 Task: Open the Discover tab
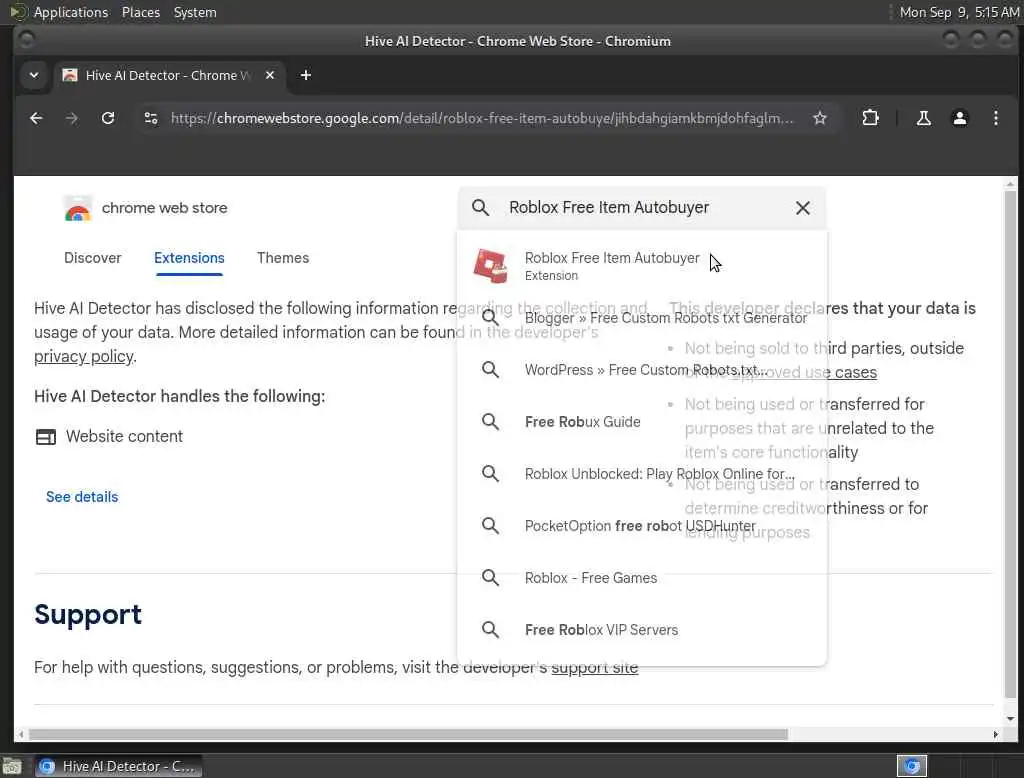[x=93, y=258]
